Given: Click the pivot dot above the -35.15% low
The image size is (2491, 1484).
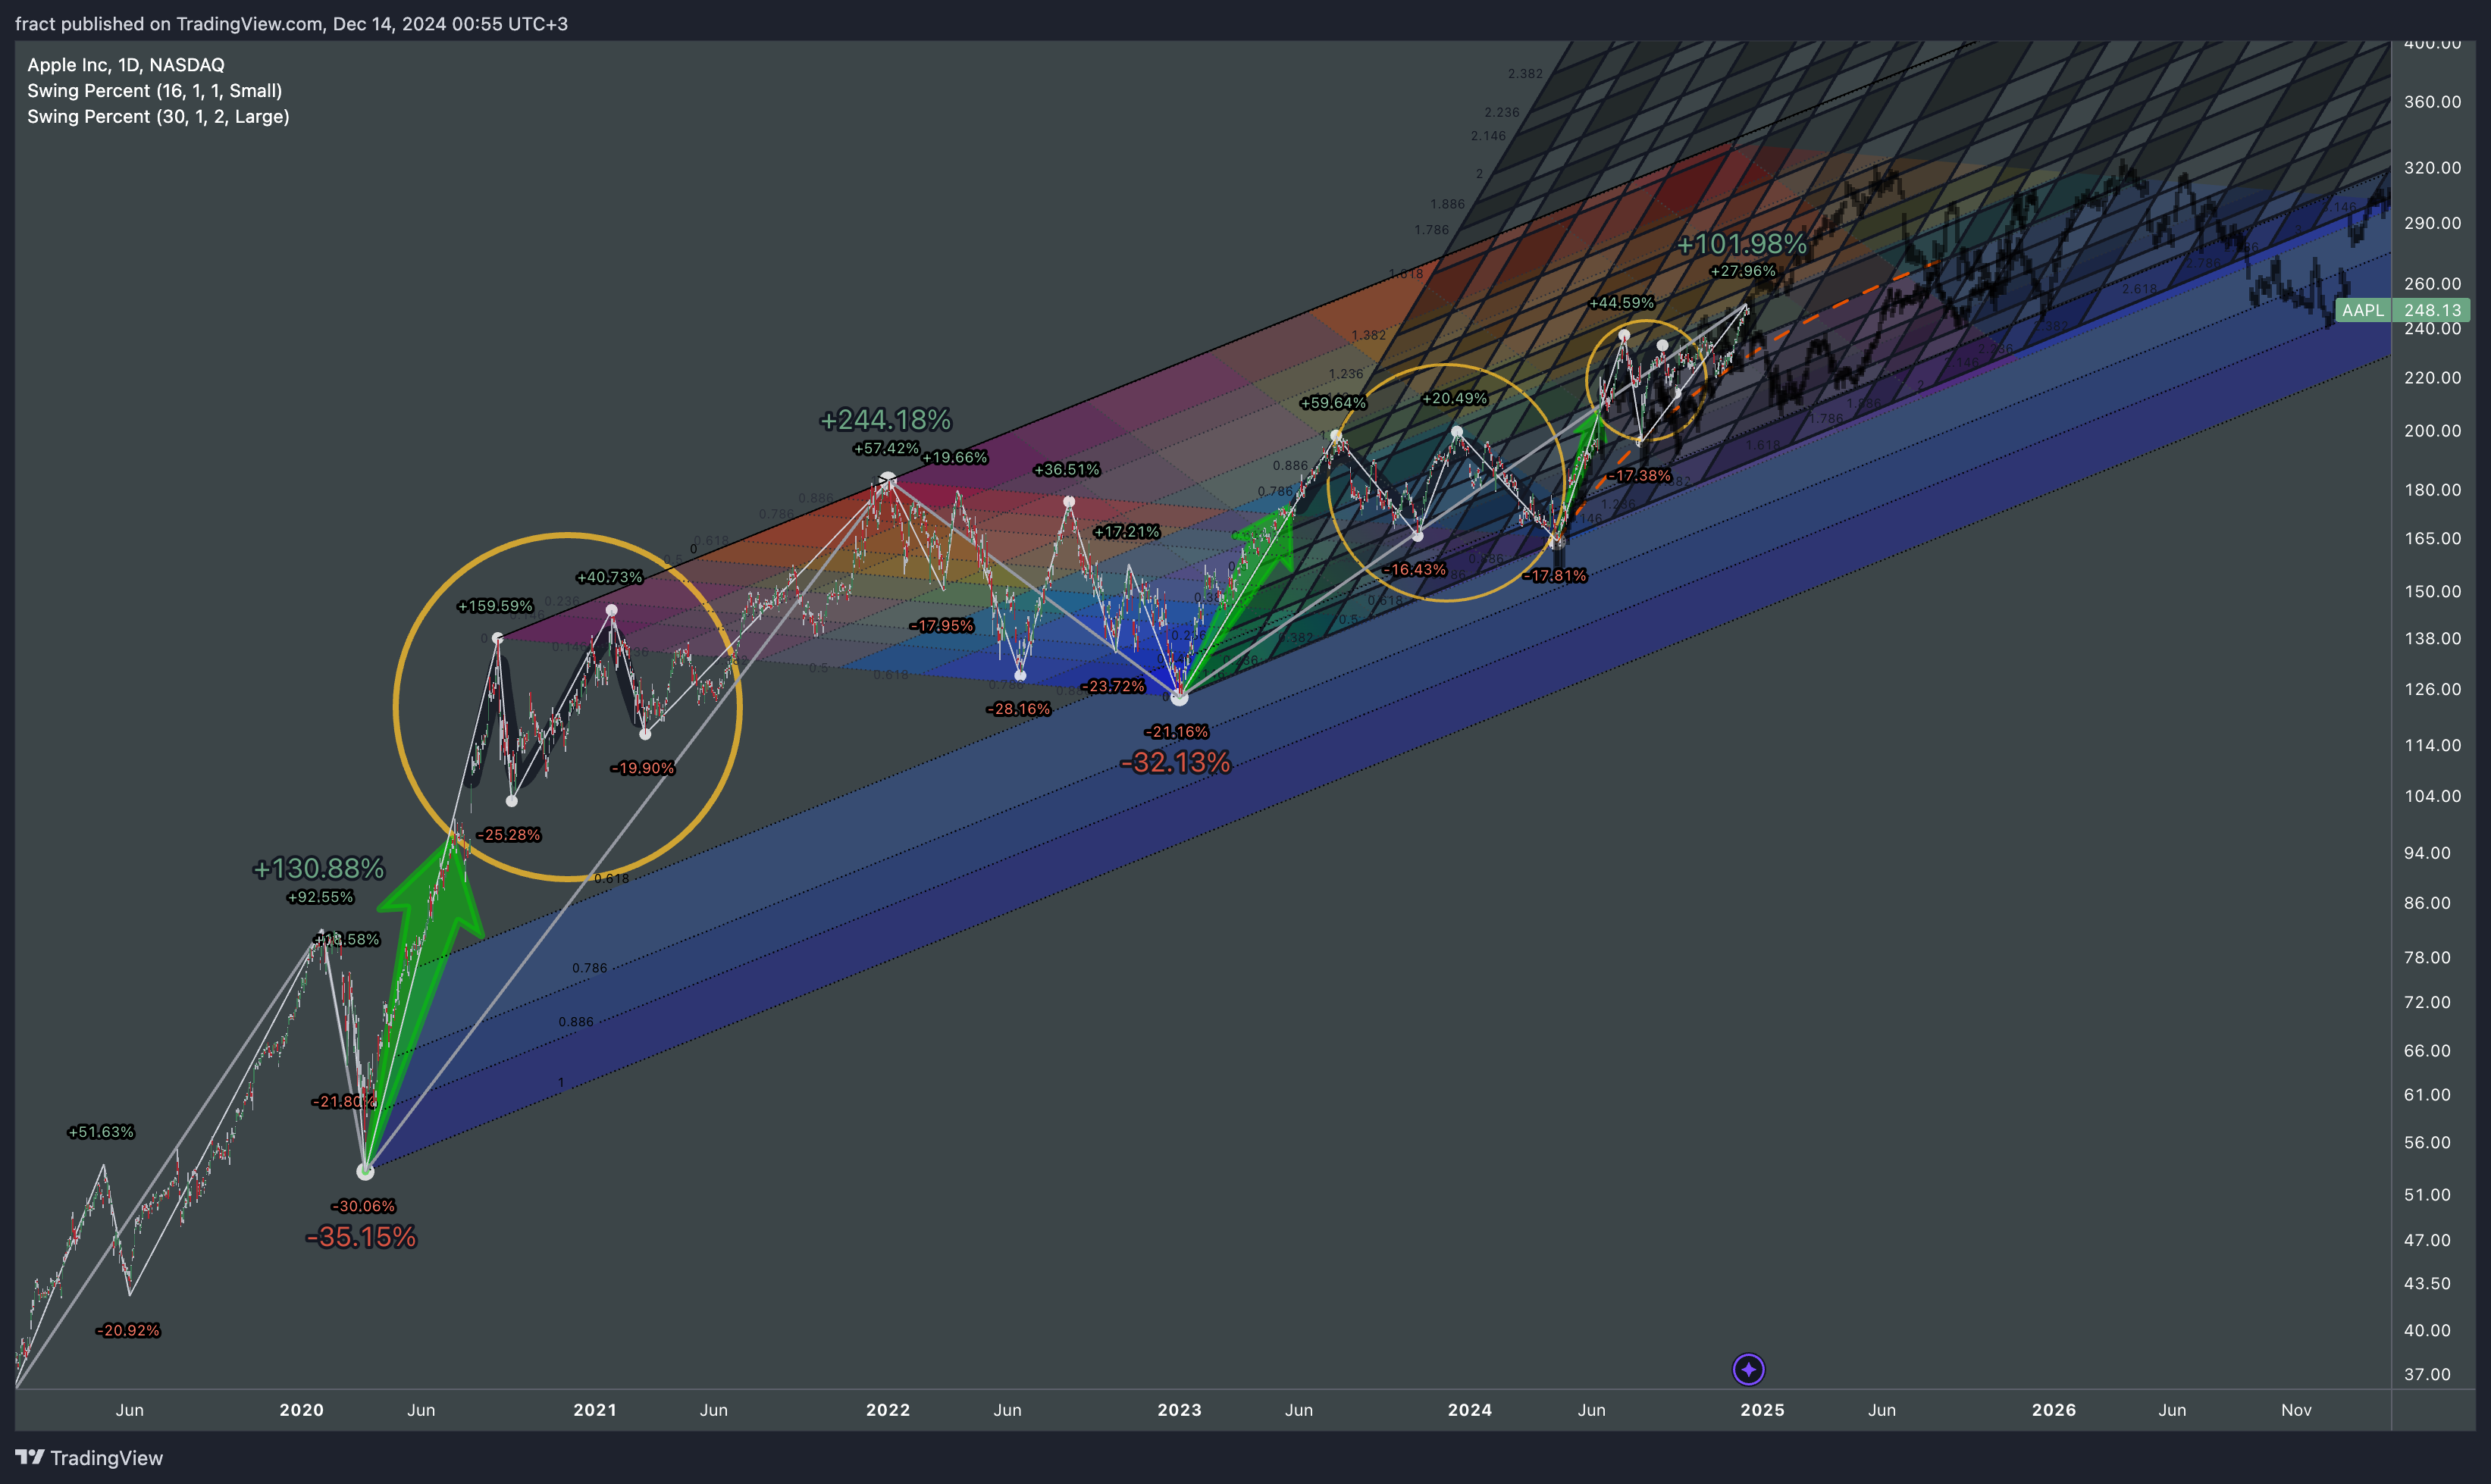Looking at the screenshot, I should point(365,1171).
